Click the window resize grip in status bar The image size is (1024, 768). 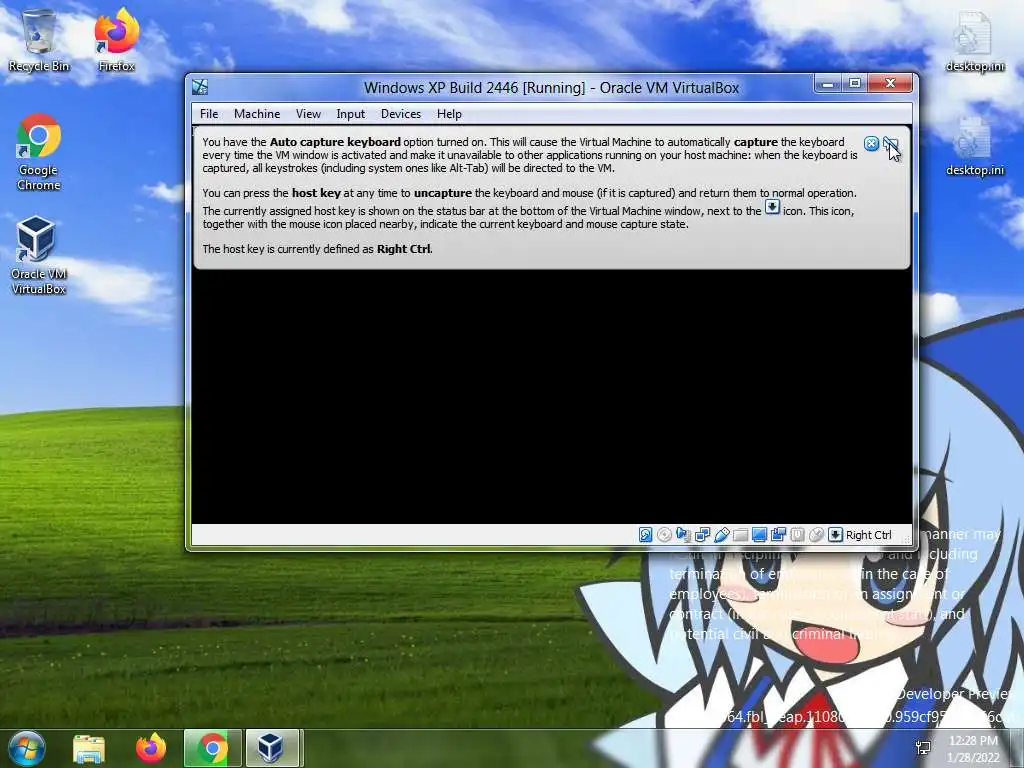[x=906, y=538]
